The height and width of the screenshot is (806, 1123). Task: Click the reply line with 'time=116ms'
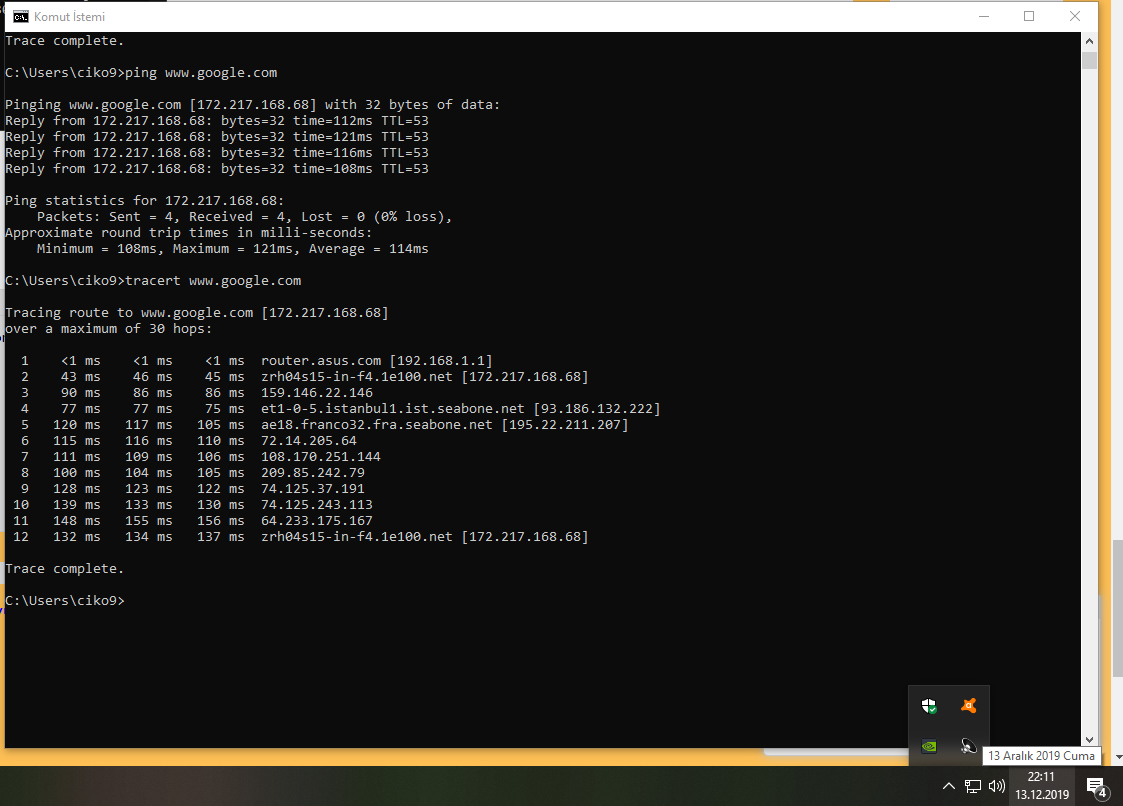point(217,153)
